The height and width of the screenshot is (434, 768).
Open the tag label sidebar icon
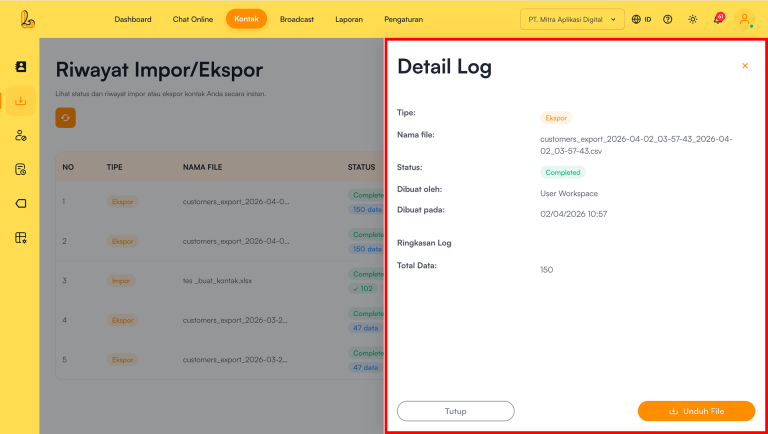[x=20, y=203]
